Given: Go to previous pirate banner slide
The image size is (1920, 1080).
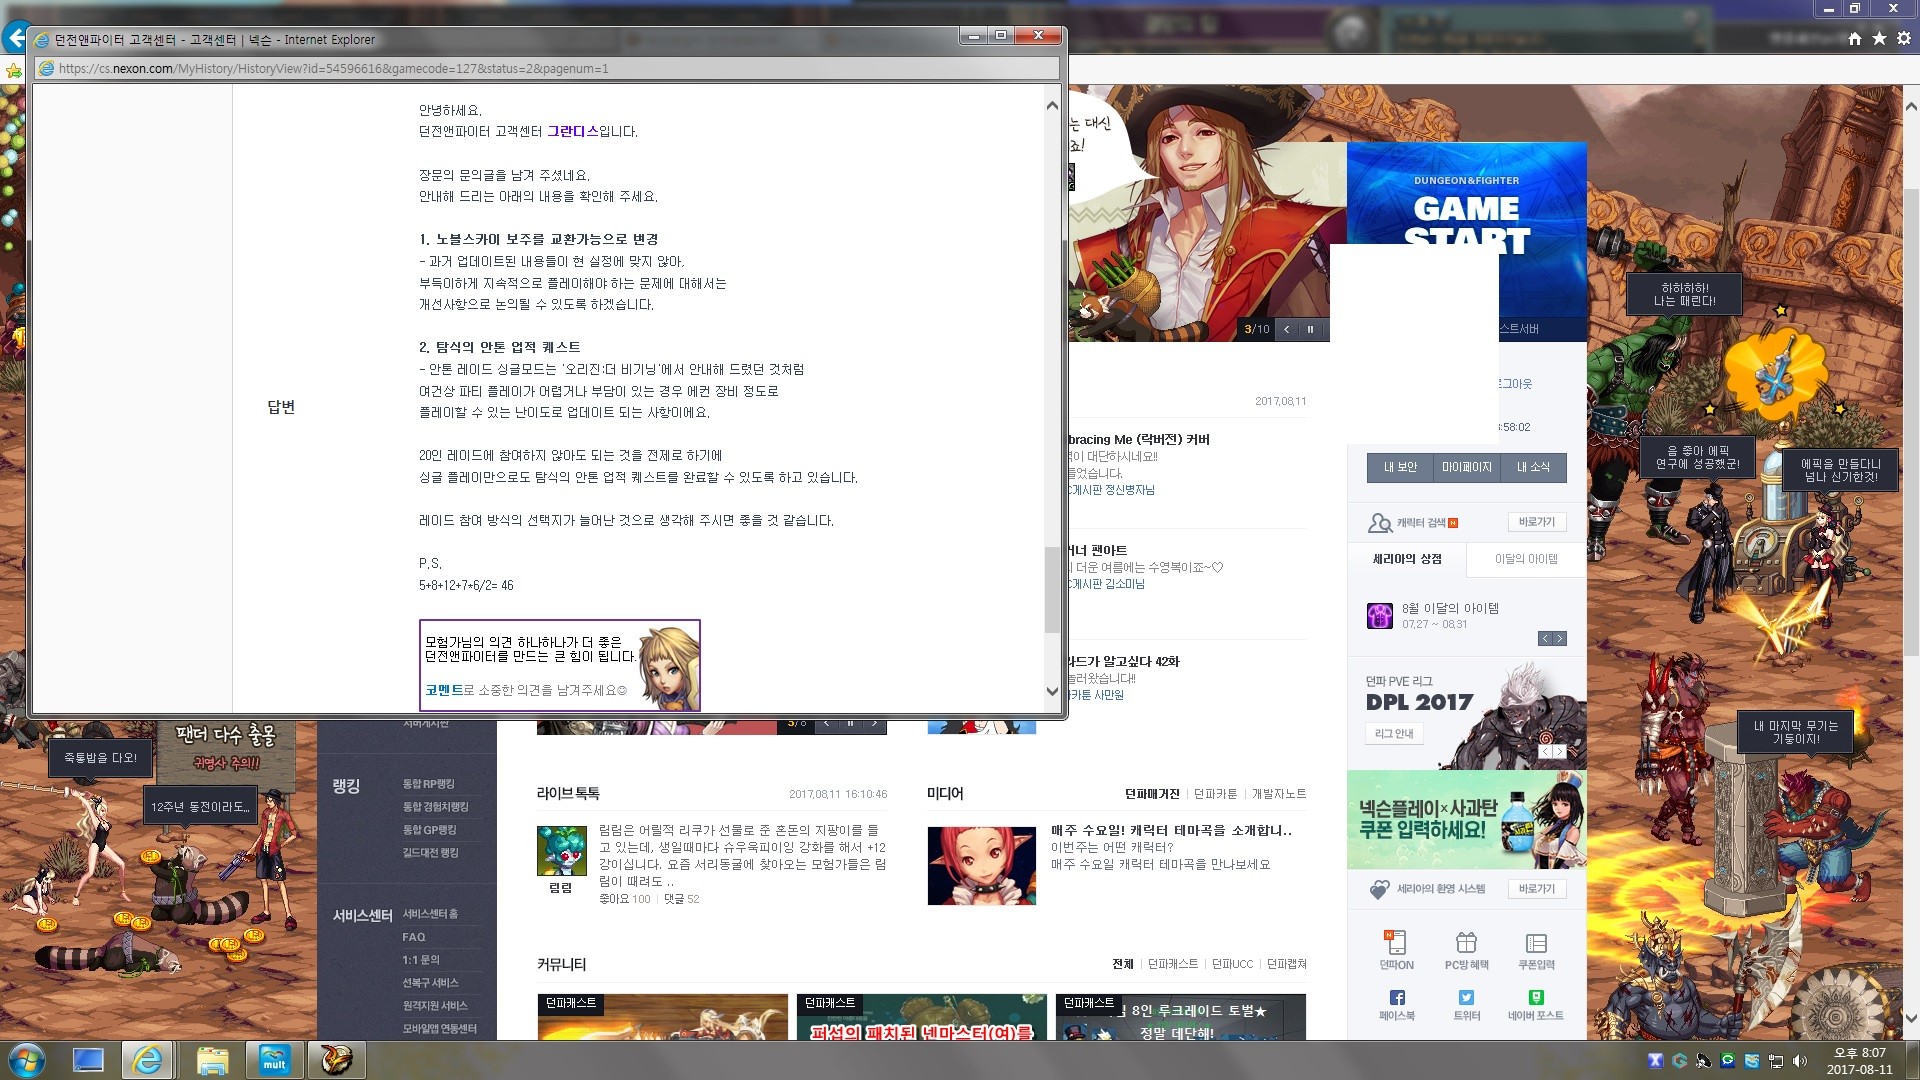Looking at the screenshot, I should (x=1286, y=329).
